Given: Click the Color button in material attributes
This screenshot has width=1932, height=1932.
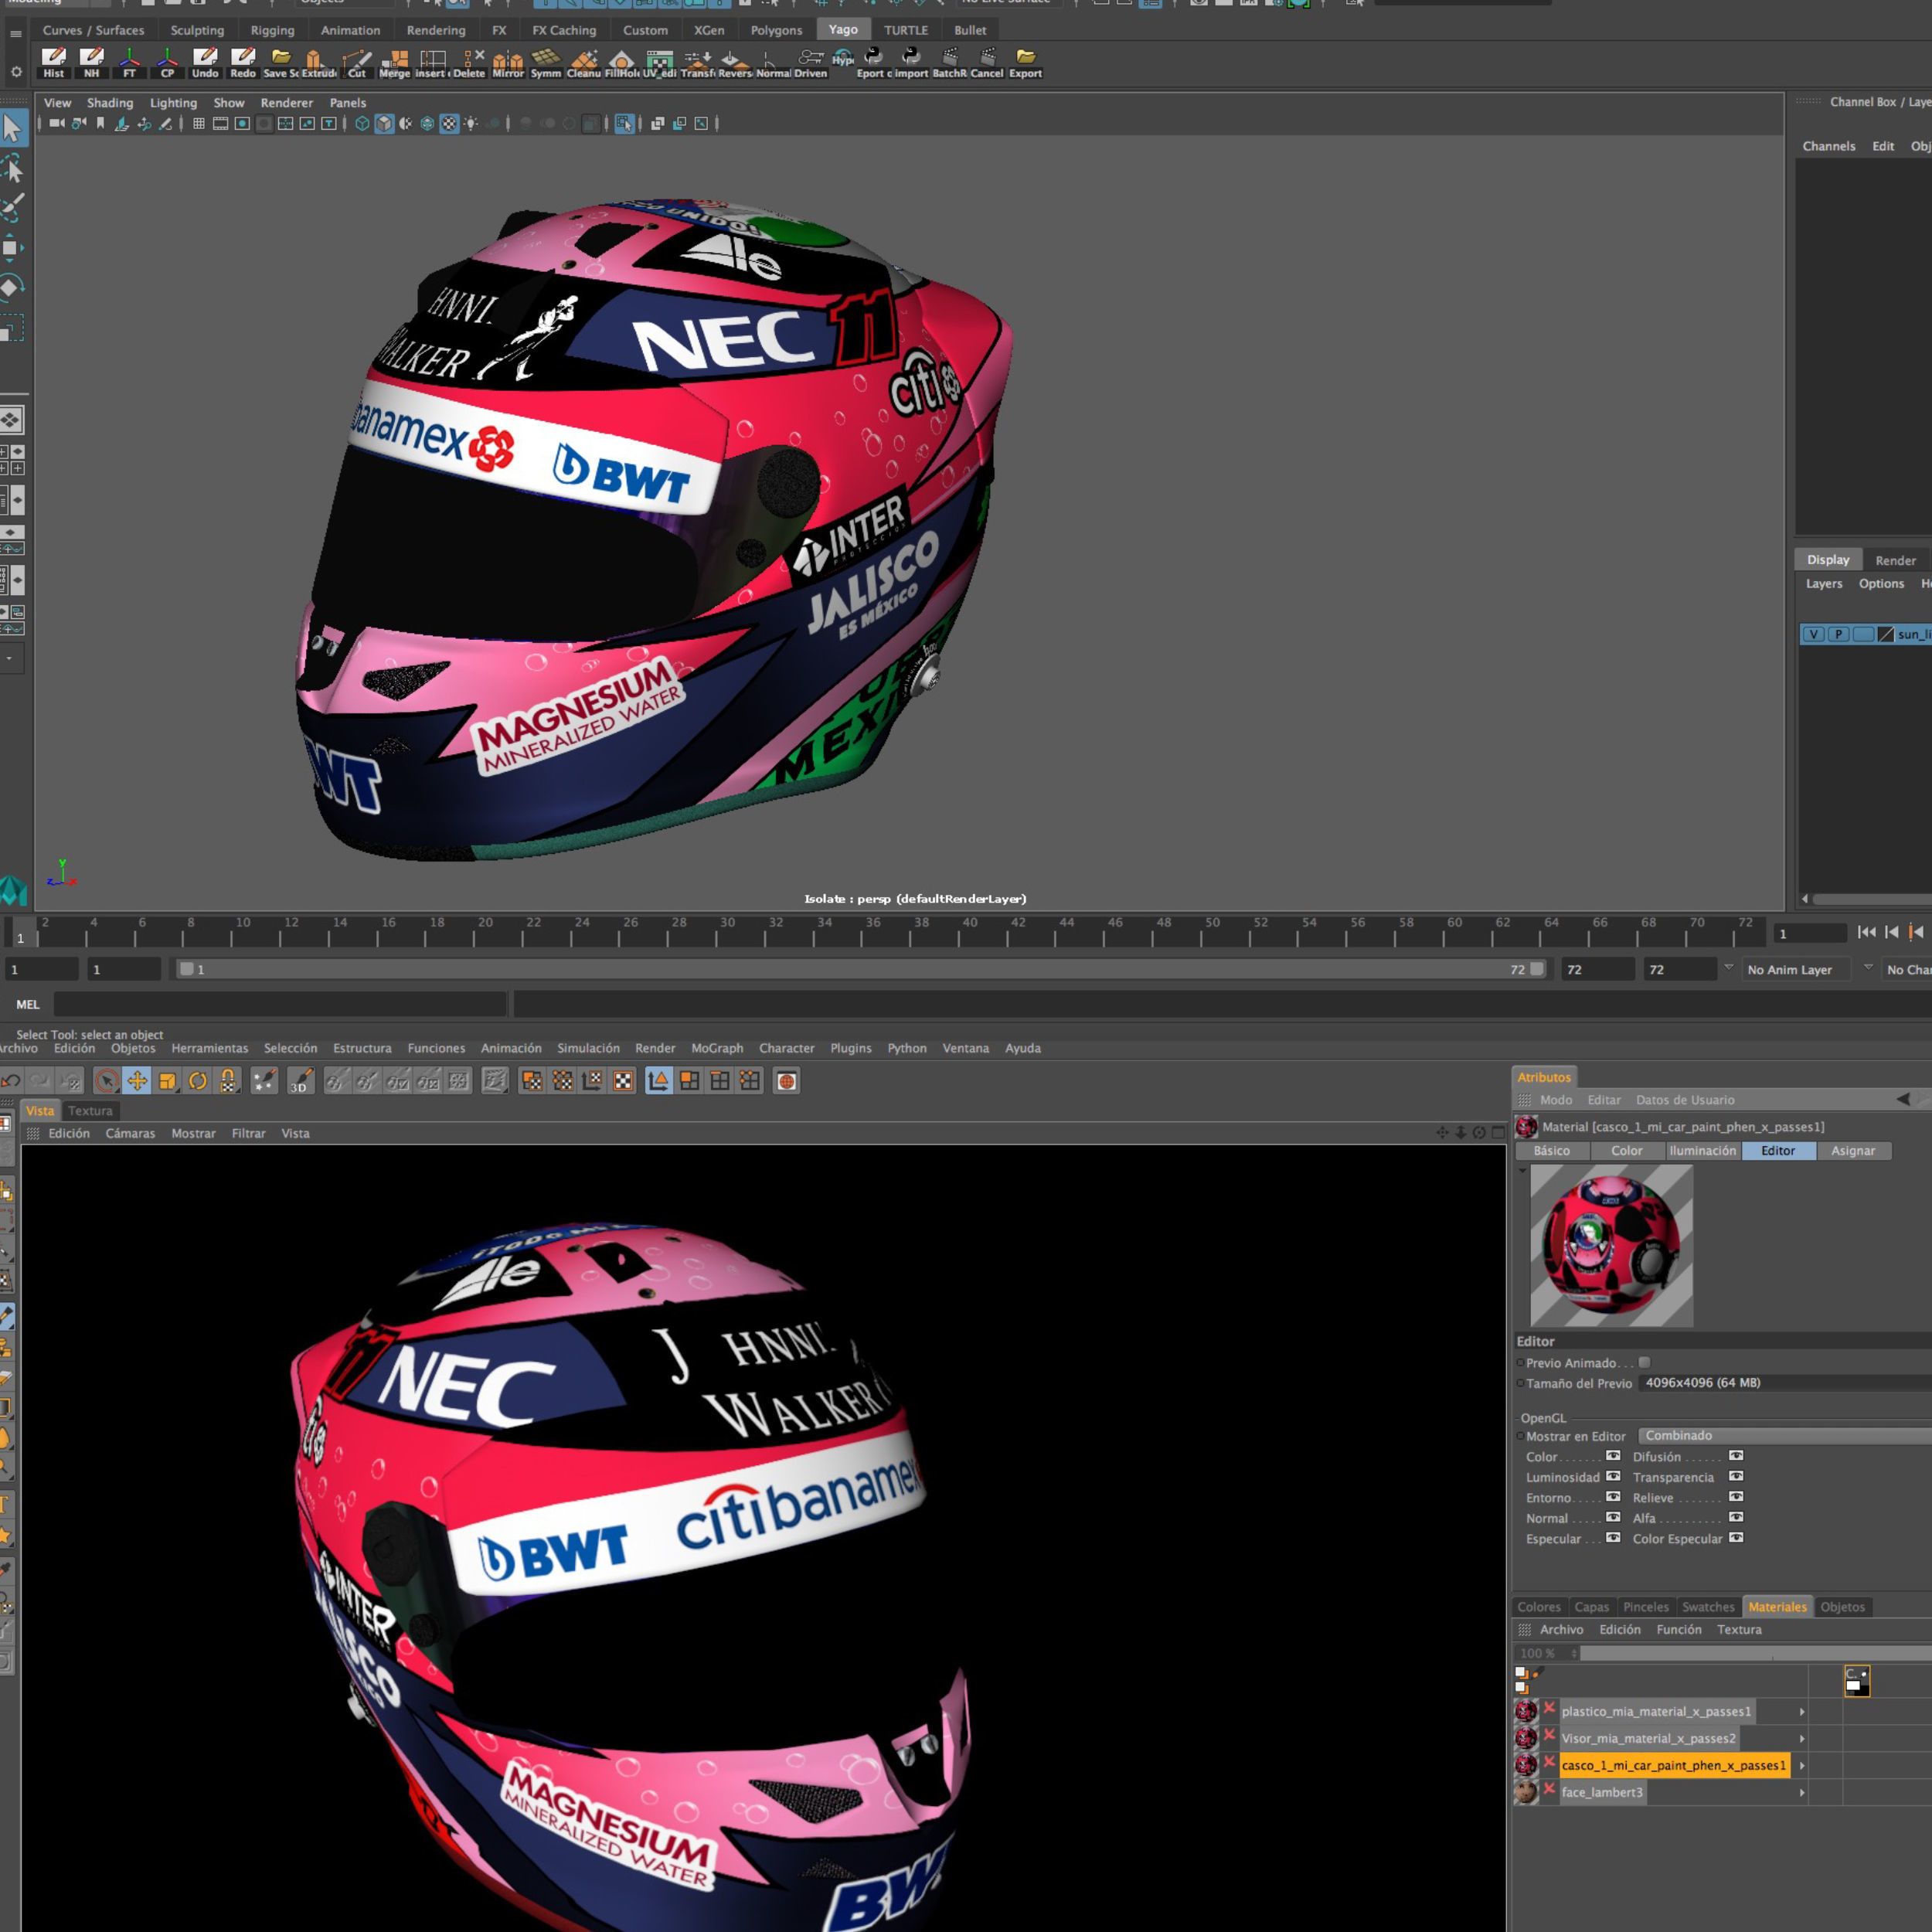Looking at the screenshot, I should (1627, 1151).
